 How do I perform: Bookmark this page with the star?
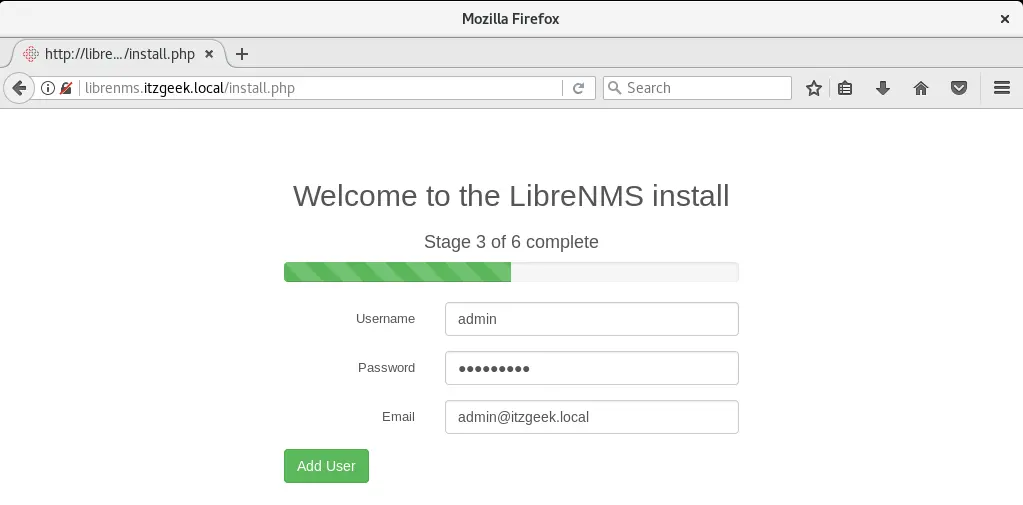814,88
